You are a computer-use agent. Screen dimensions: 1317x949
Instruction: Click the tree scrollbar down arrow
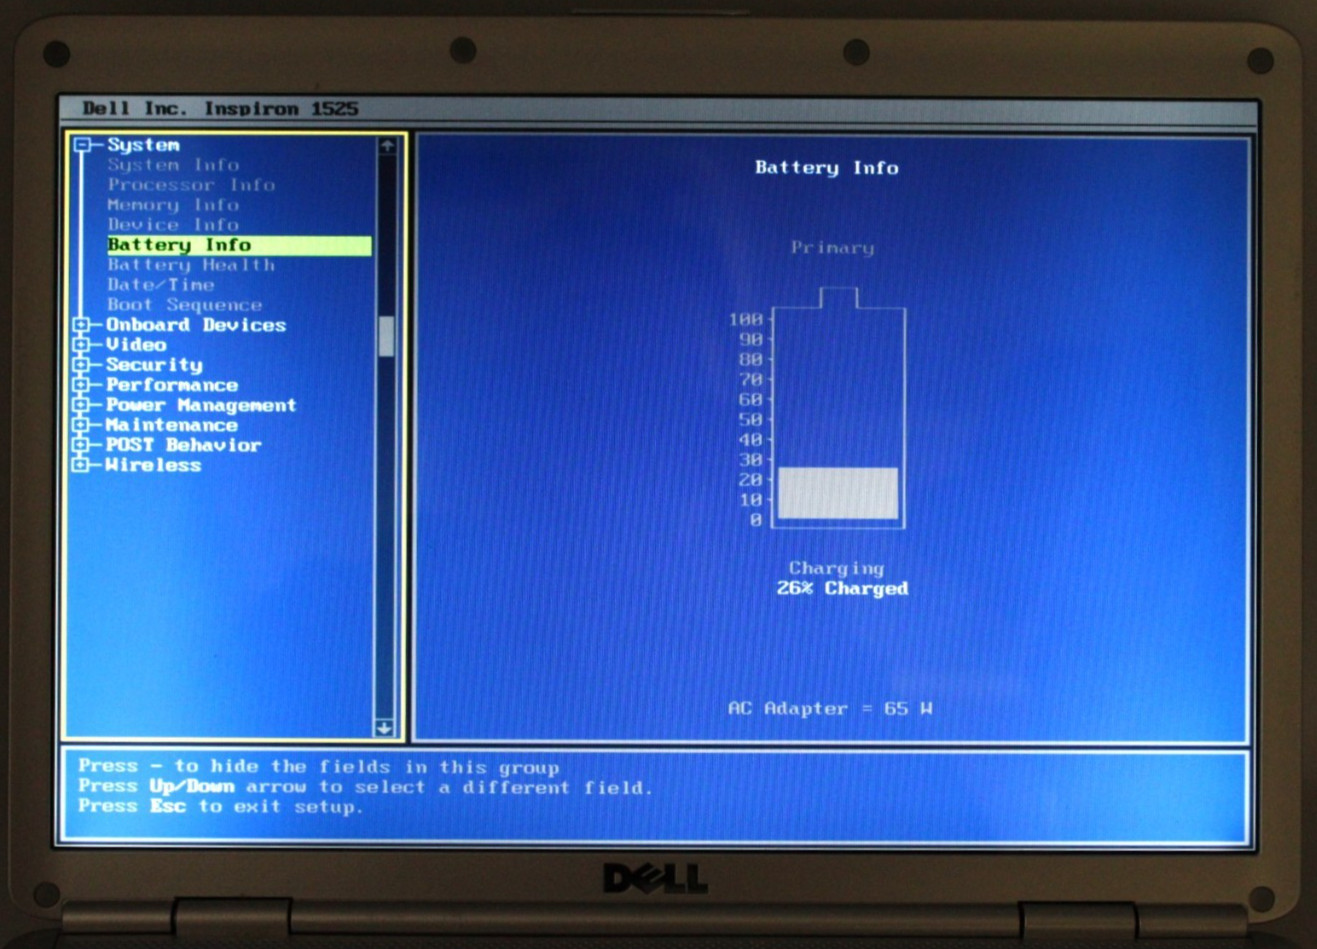coord(385,728)
